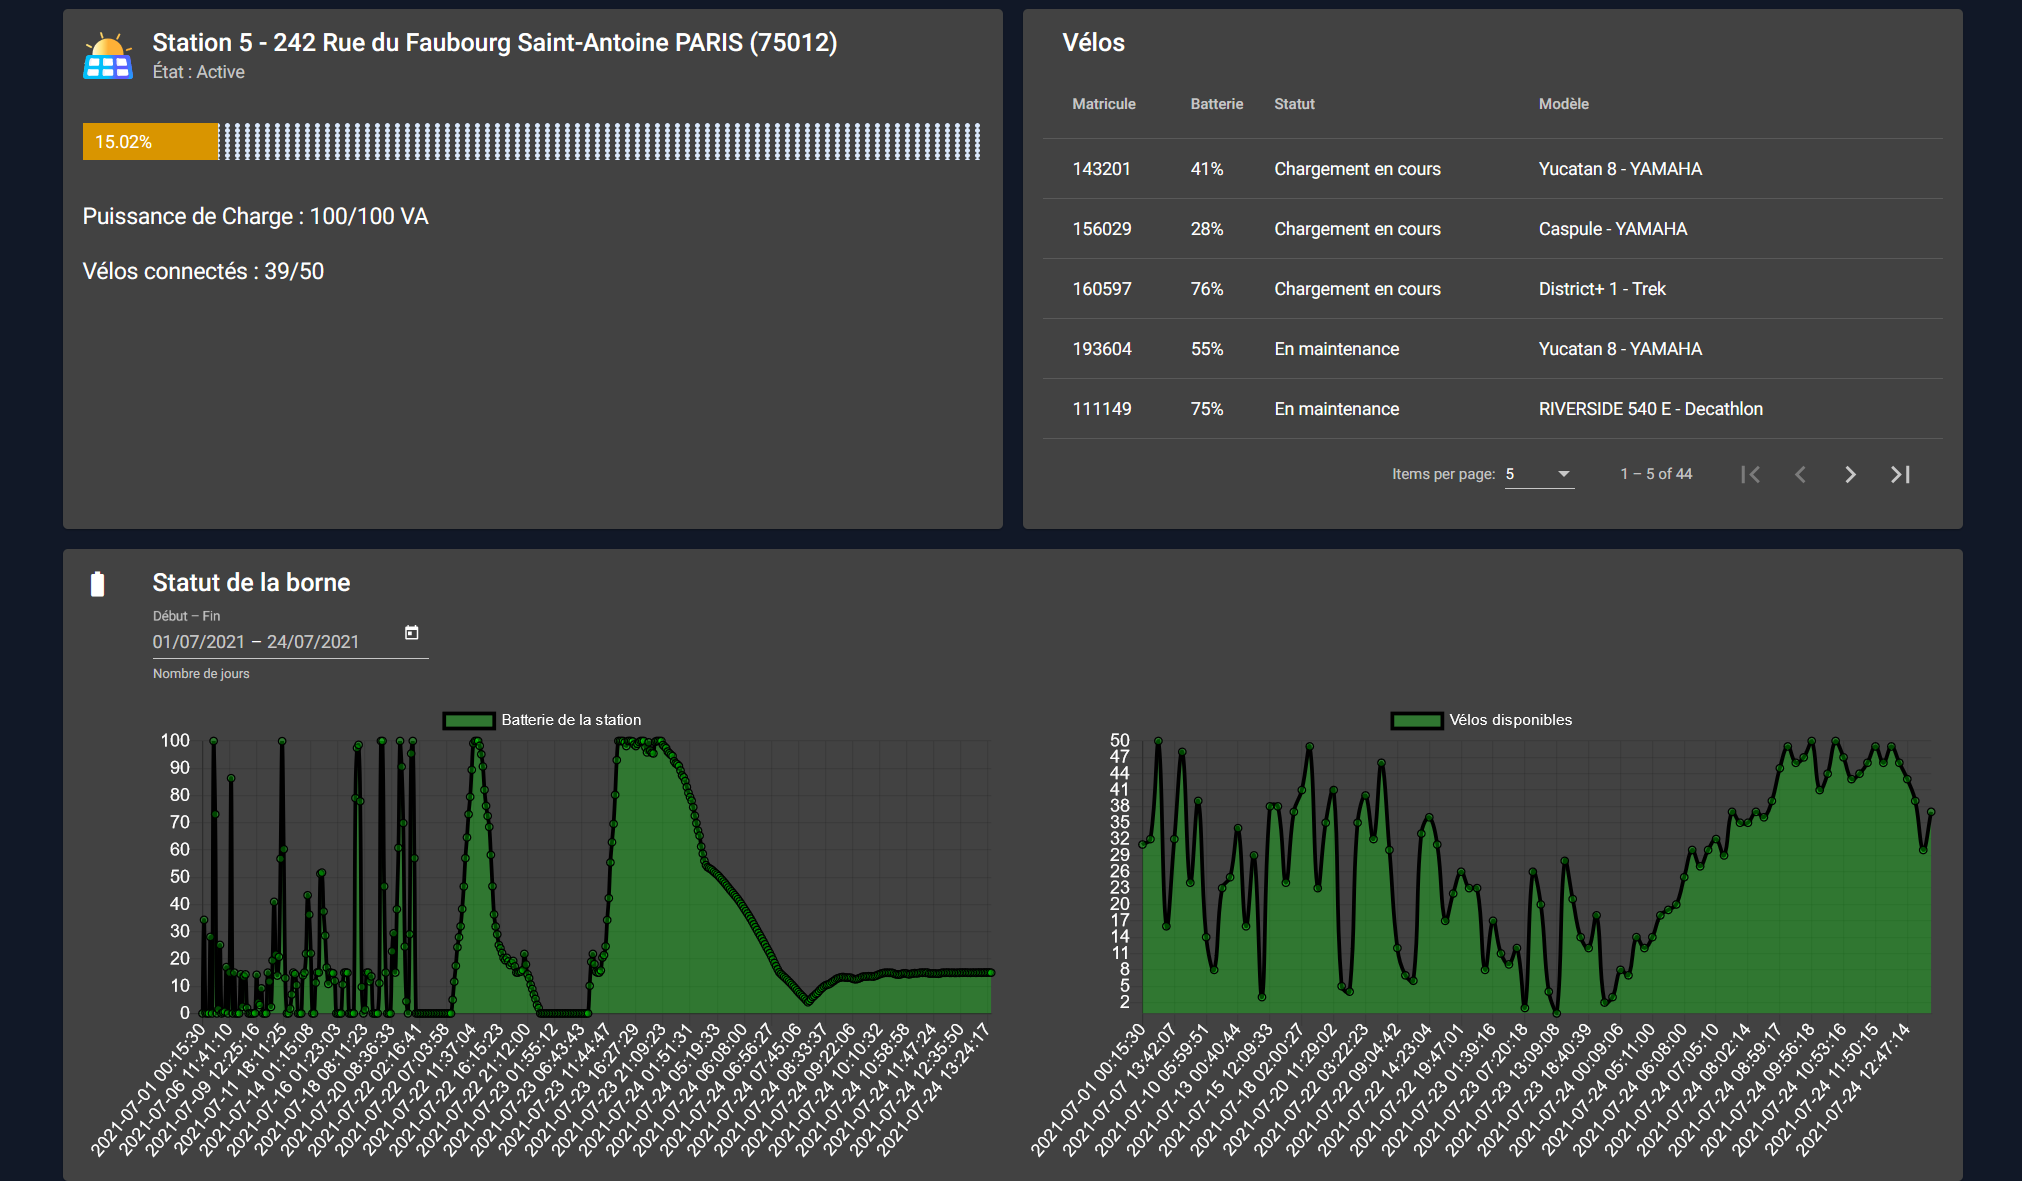Click the 55% battery cell
This screenshot has width=2022, height=1181.
pos(1207,349)
